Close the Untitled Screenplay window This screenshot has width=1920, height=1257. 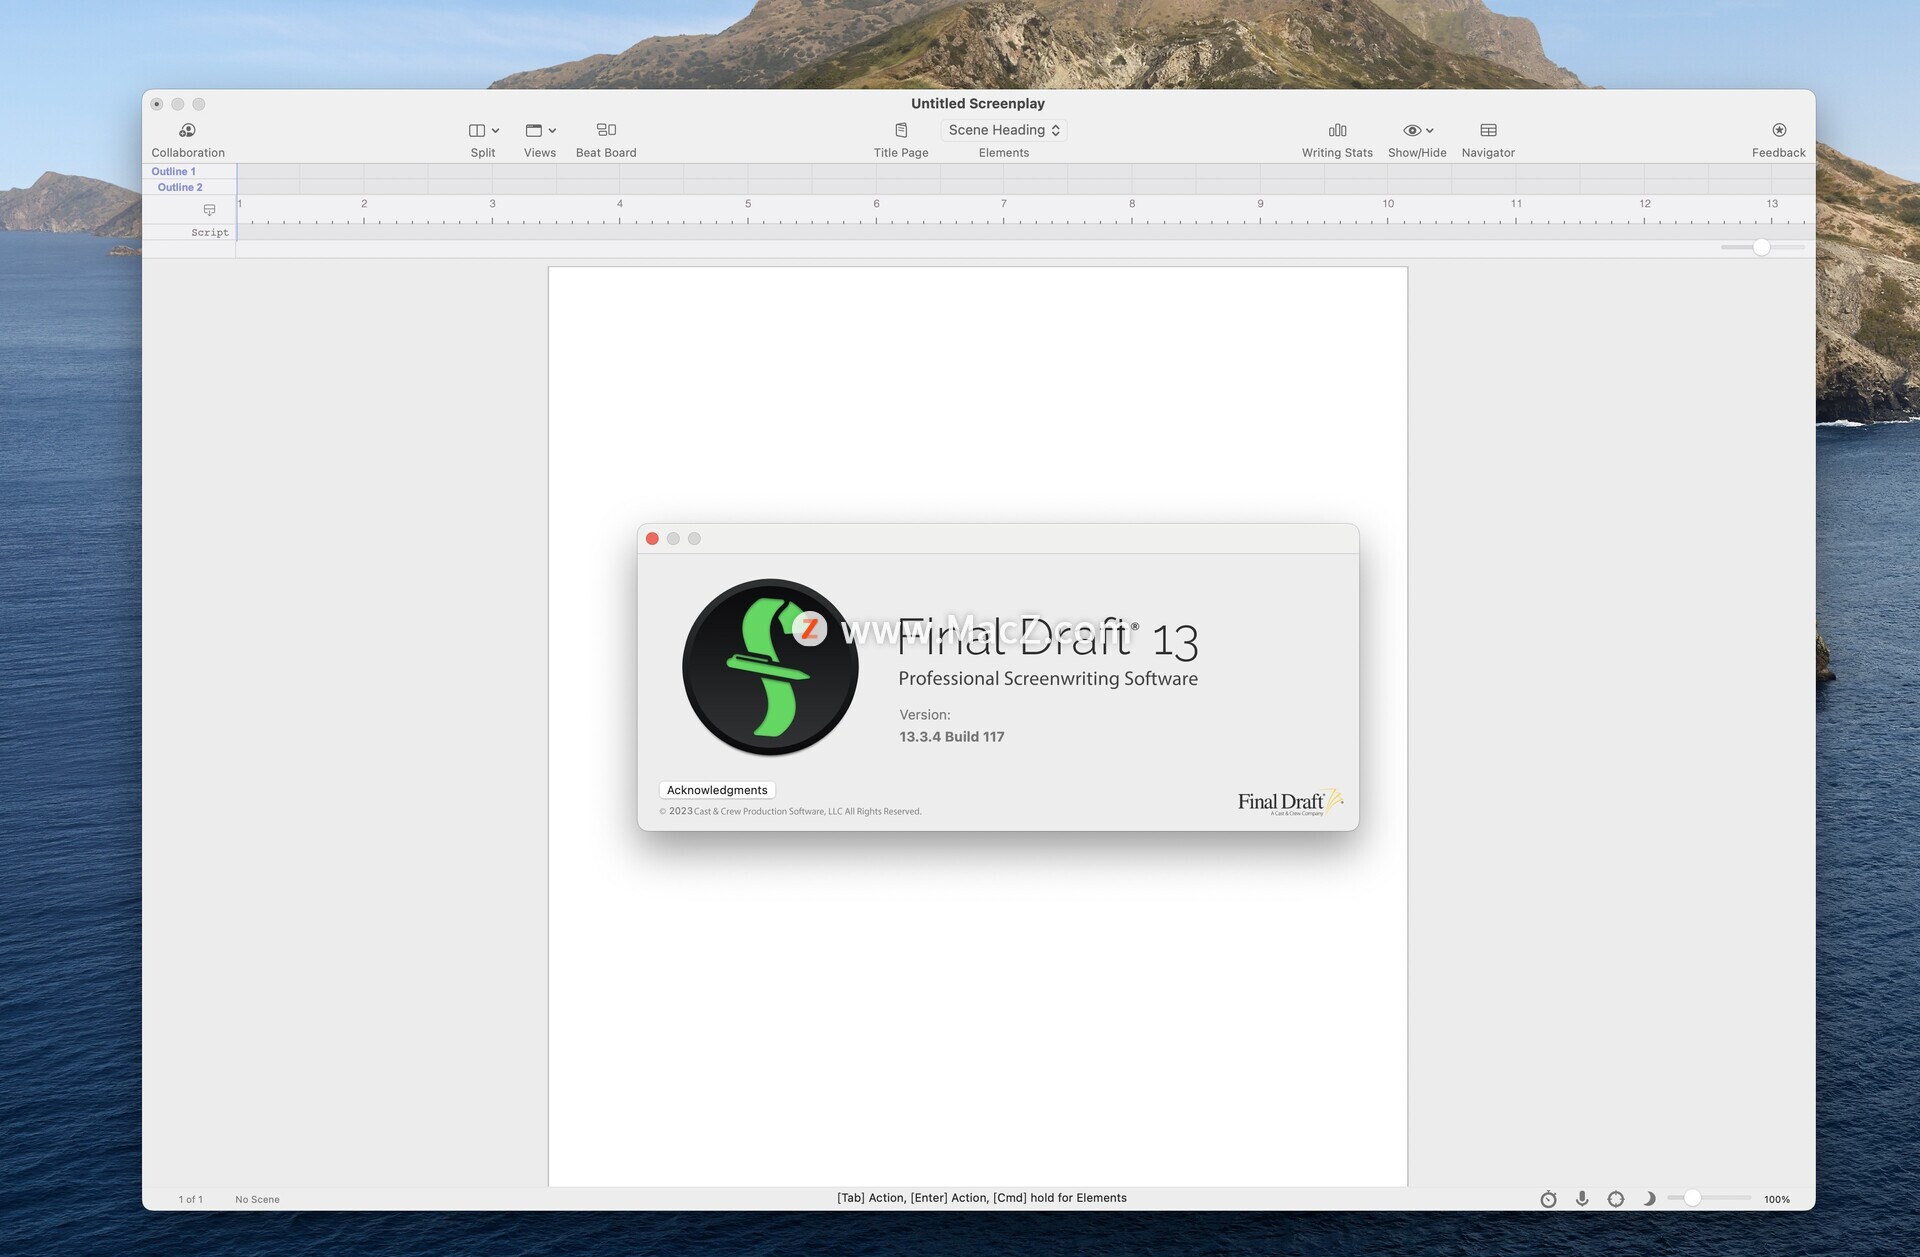pyautogui.click(x=157, y=104)
